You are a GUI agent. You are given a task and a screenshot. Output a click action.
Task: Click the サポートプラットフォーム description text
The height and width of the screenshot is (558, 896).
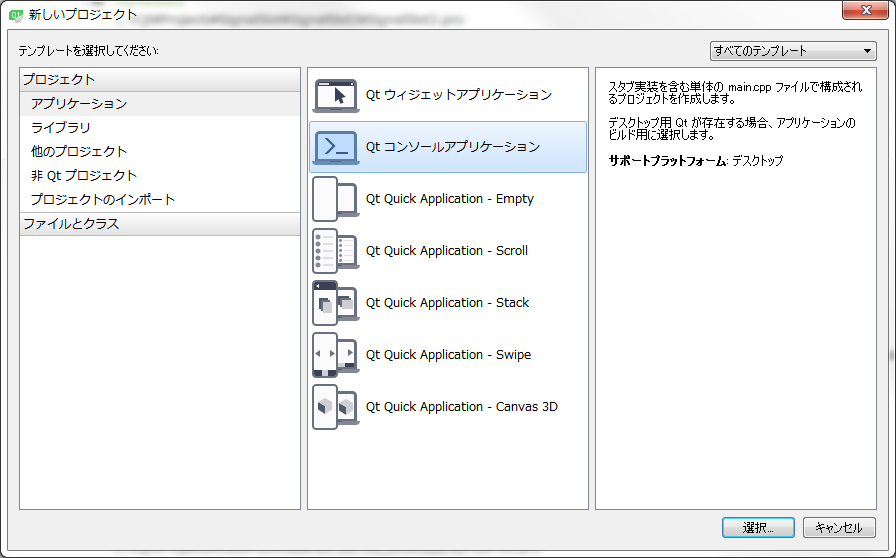(x=695, y=161)
